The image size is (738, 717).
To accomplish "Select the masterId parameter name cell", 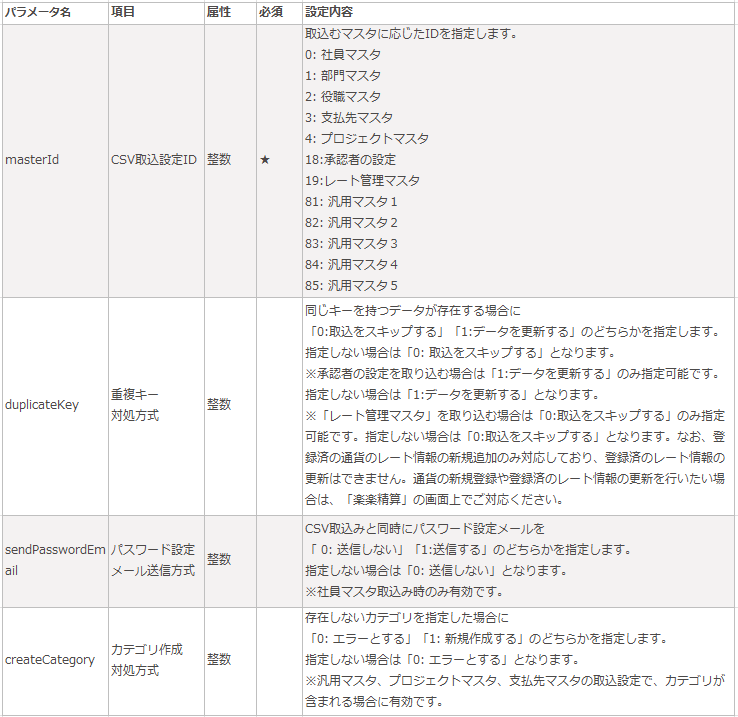I will click(x=32, y=160).
